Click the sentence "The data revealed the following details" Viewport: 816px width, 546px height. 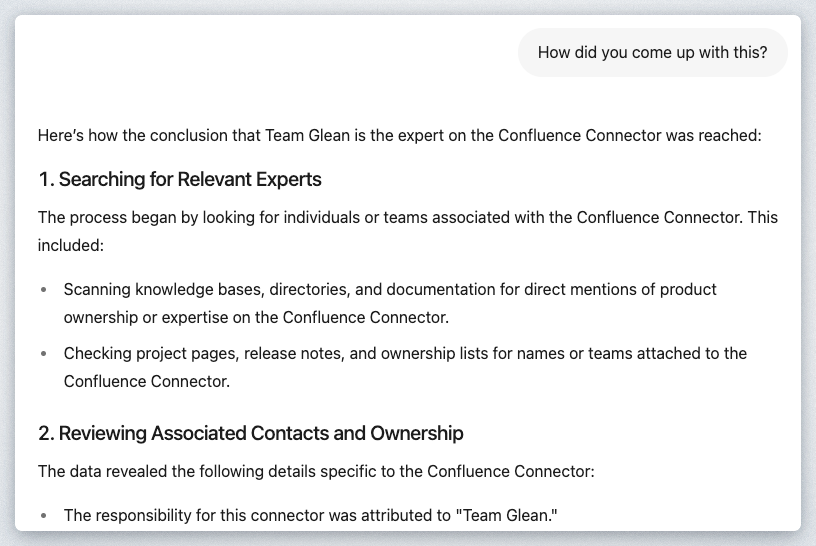(316, 470)
